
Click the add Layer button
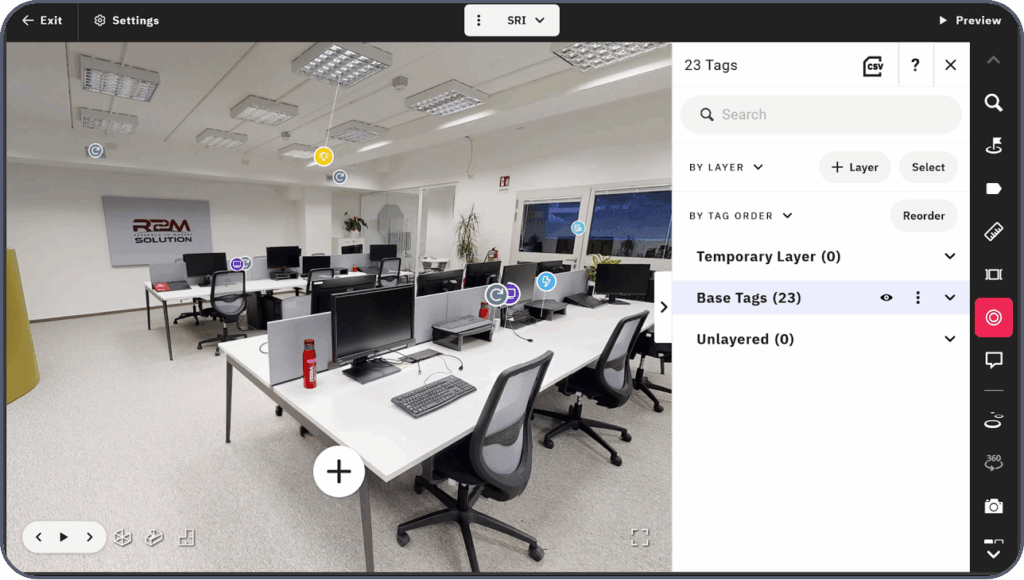(x=854, y=168)
